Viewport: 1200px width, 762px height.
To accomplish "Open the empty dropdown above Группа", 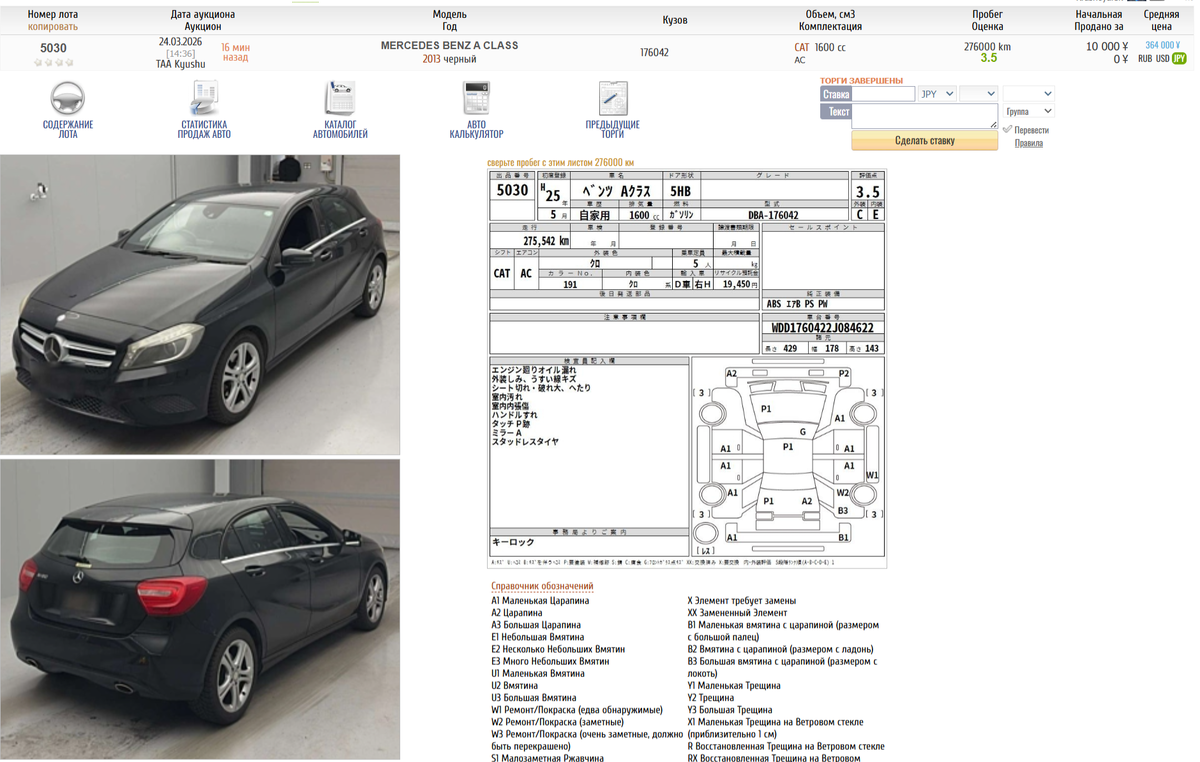I will 1028,94.
